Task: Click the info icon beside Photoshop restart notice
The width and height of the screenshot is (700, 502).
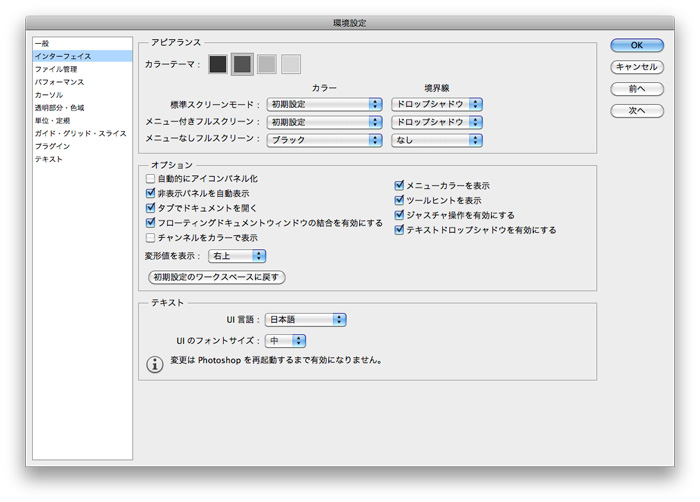Action: (x=154, y=364)
